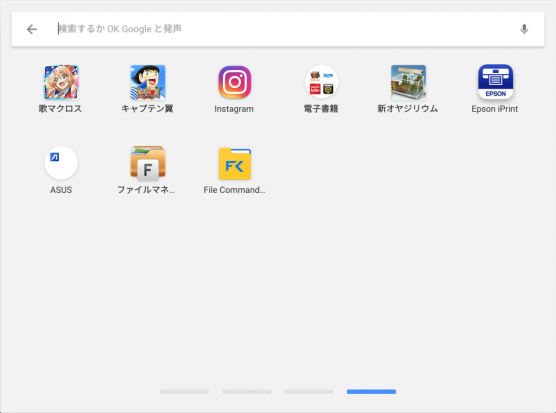The image size is (556, 413).
Task: Launch the 新オヤジリウム app
Action: (x=408, y=82)
